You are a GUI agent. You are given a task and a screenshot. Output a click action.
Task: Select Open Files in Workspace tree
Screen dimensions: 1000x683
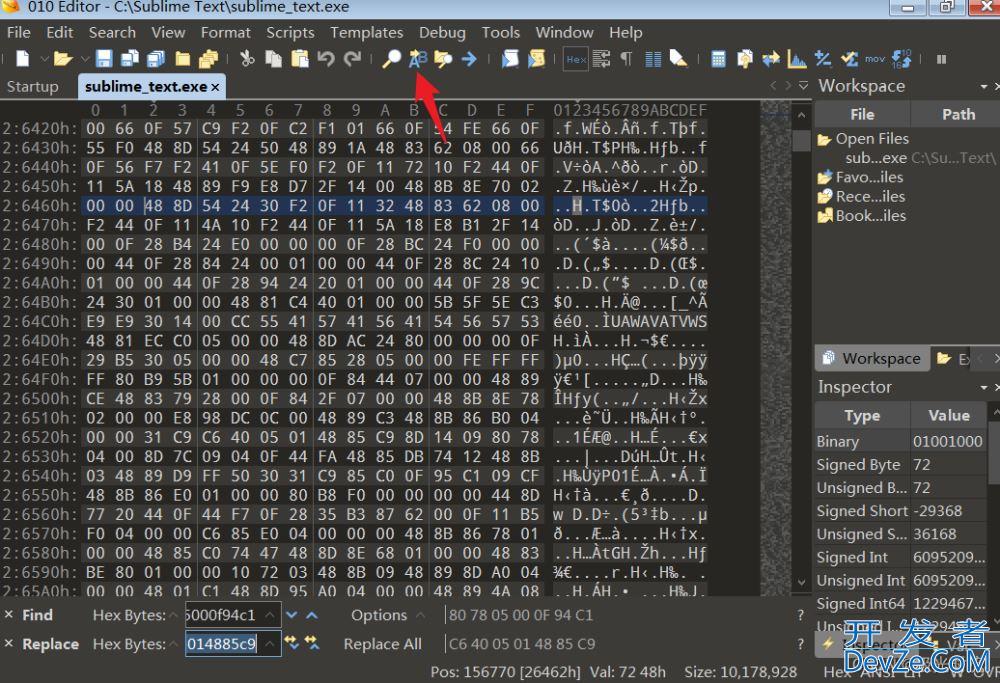point(872,138)
